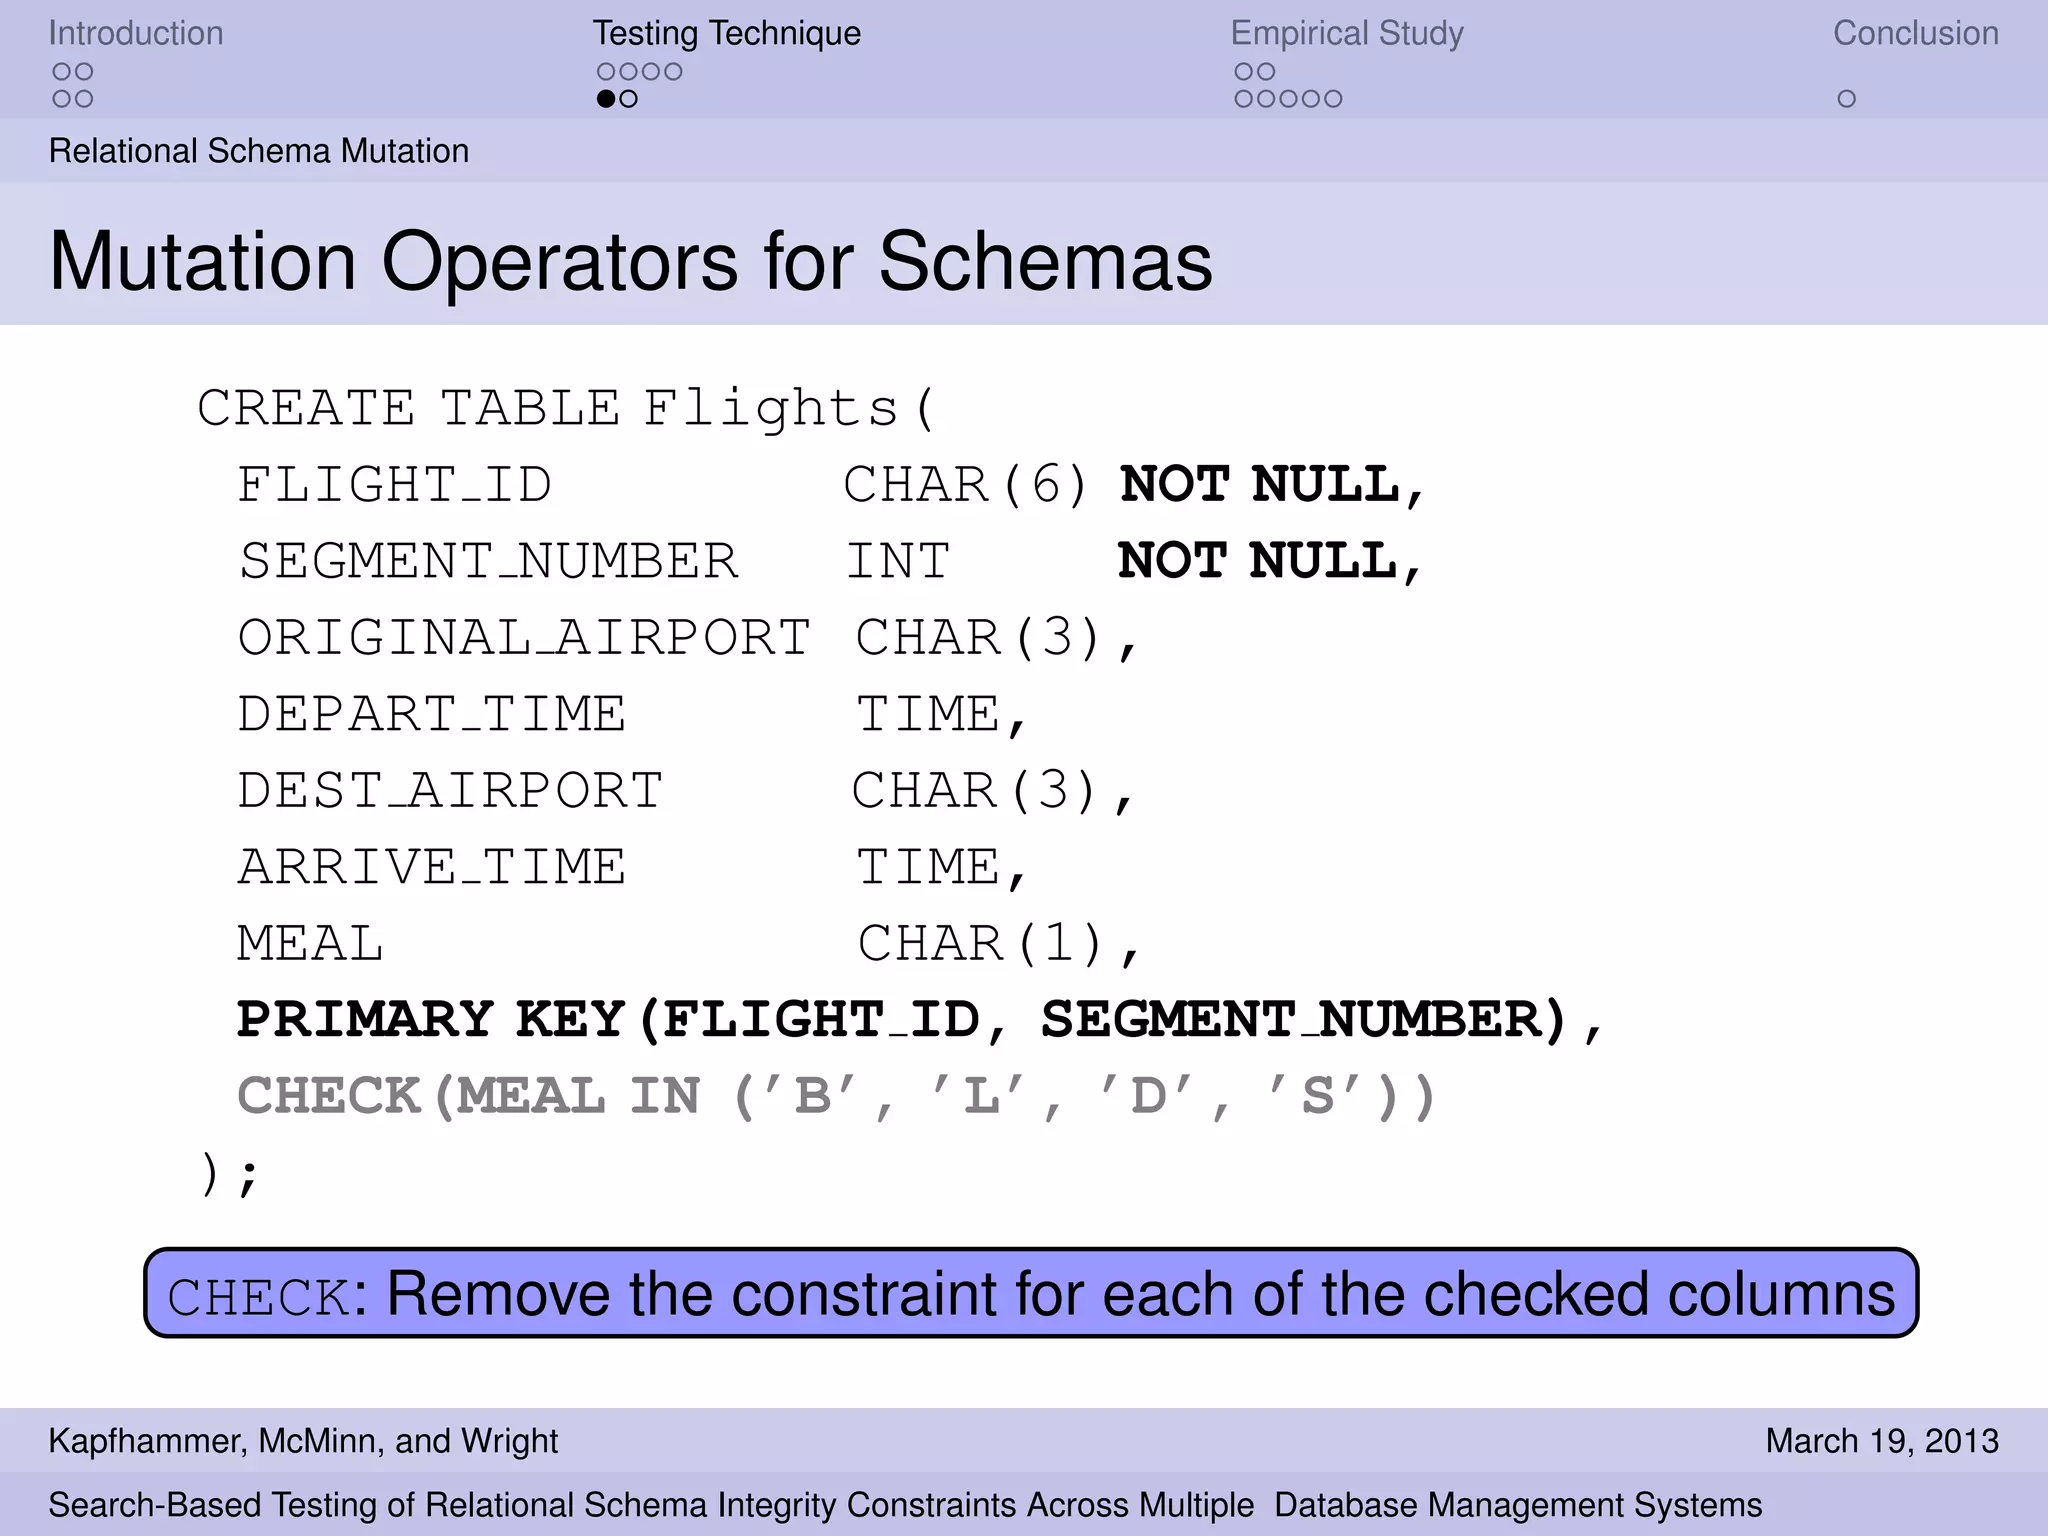Click the DEST_AIRPORT column name

[x=450, y=791]
